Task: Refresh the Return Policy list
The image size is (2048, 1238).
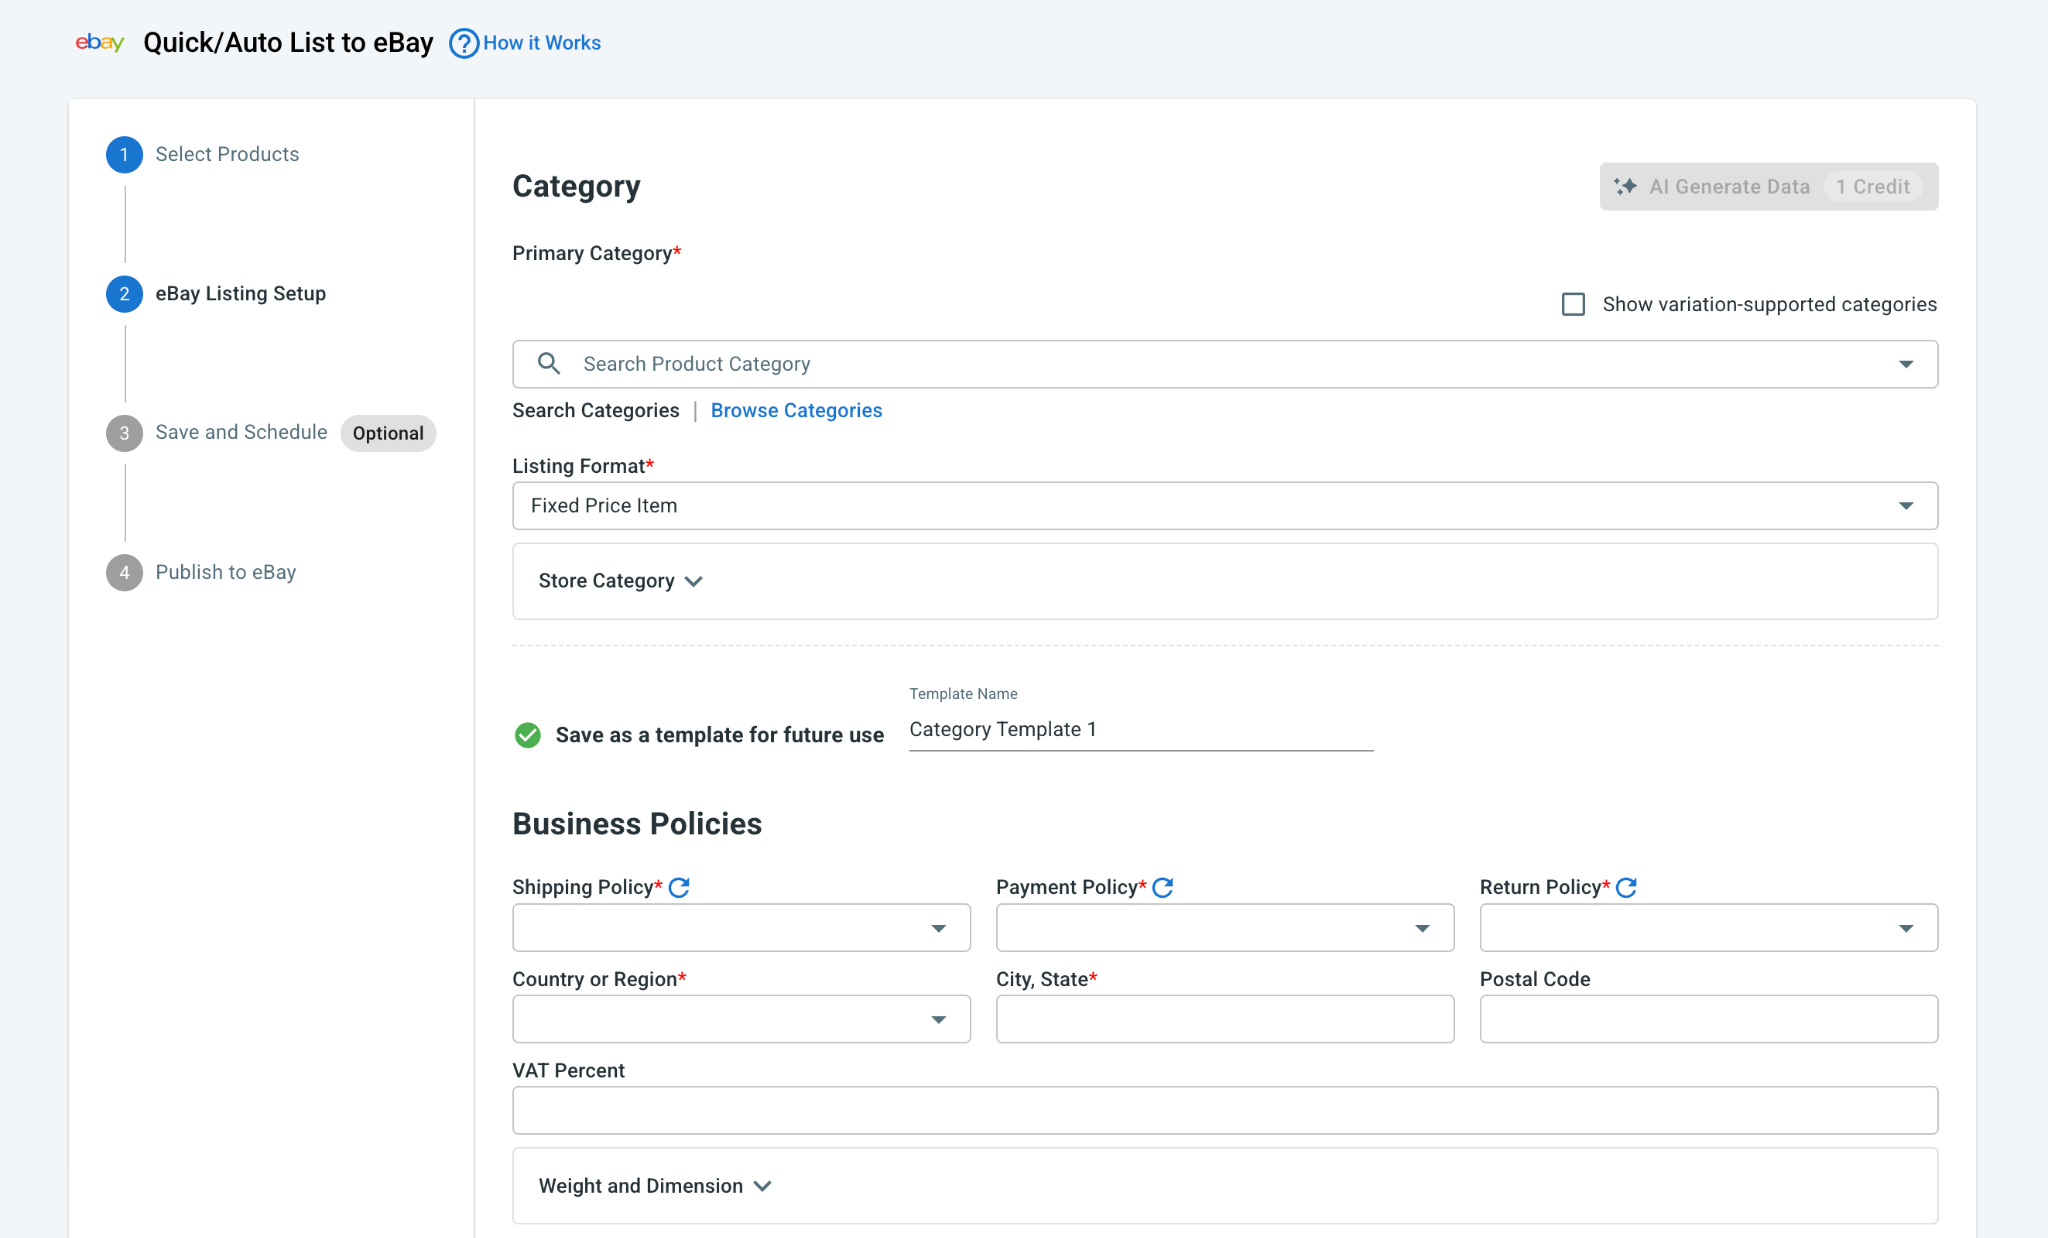Action: [1626, 887]
